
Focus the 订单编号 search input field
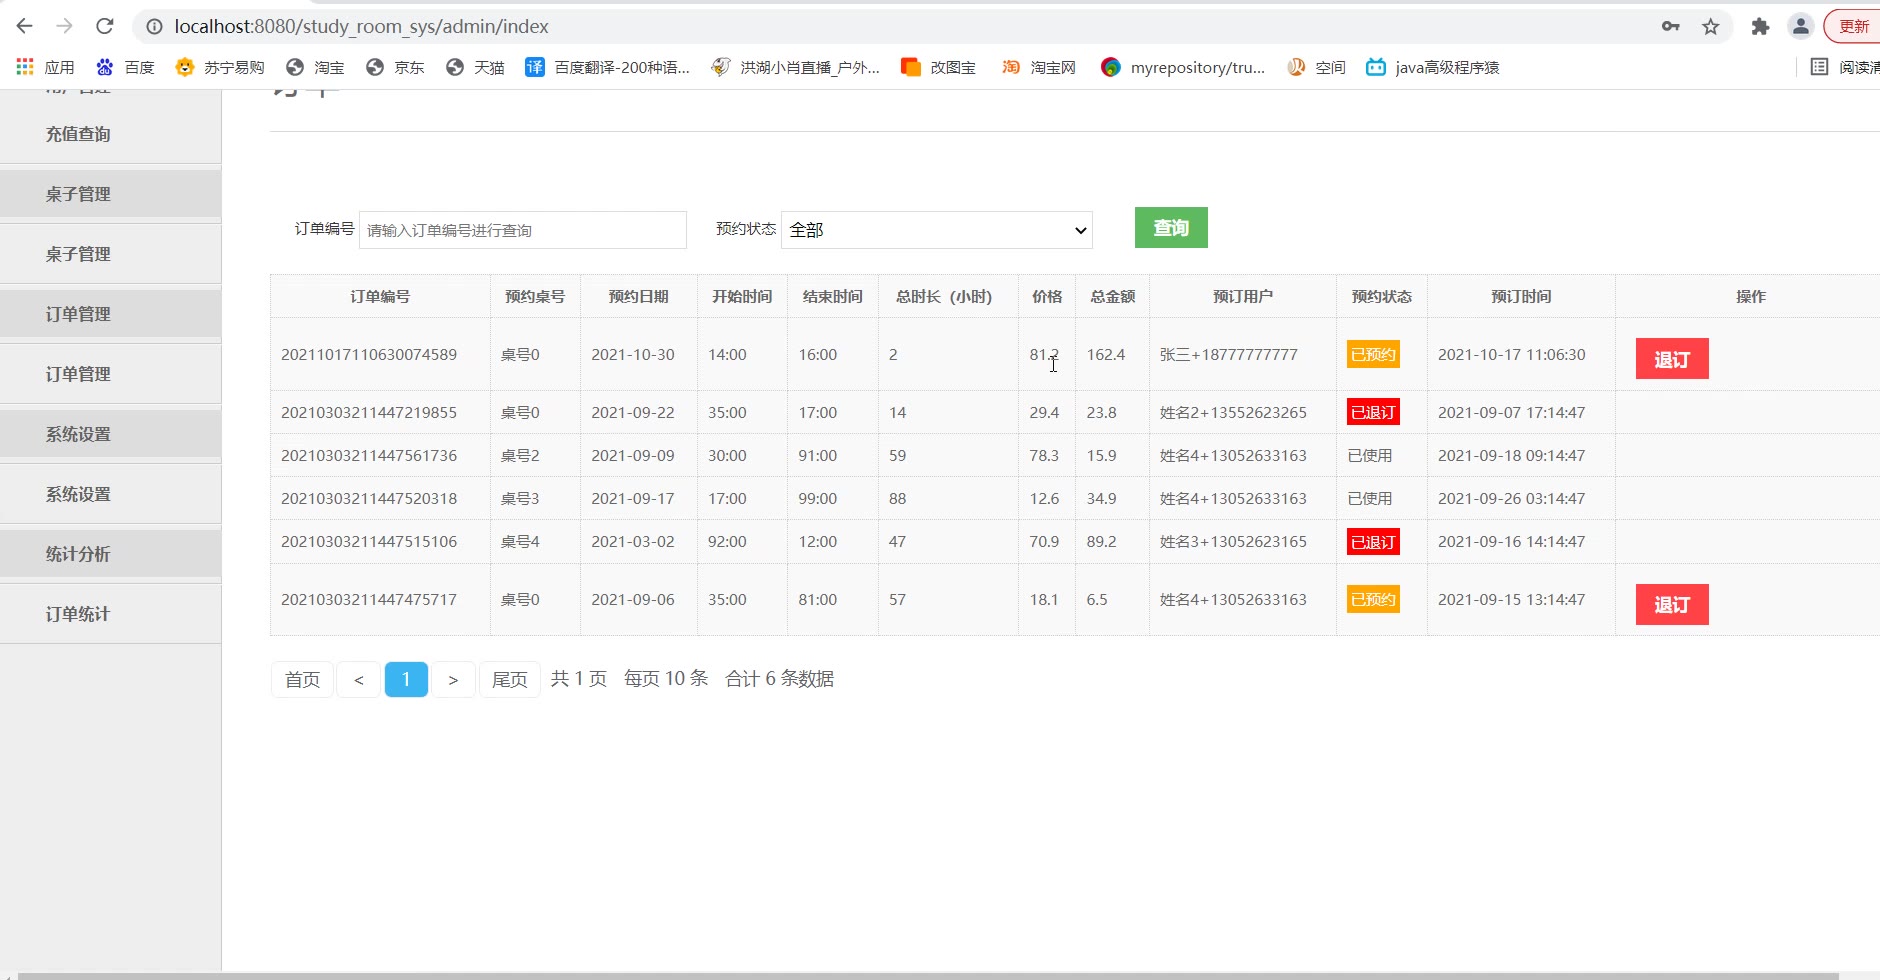pyautogui.click(x=522, y=230)
